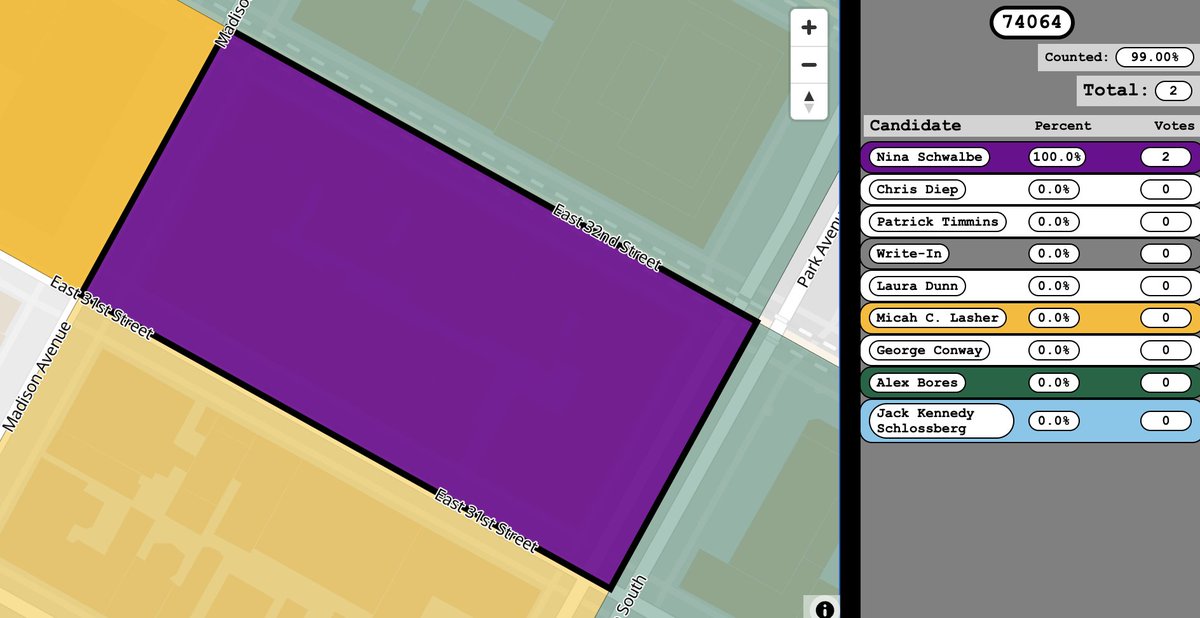Select the Laura Dunn candidate name
This screenshot has height=618, width=1200.
tap(916, 285)
